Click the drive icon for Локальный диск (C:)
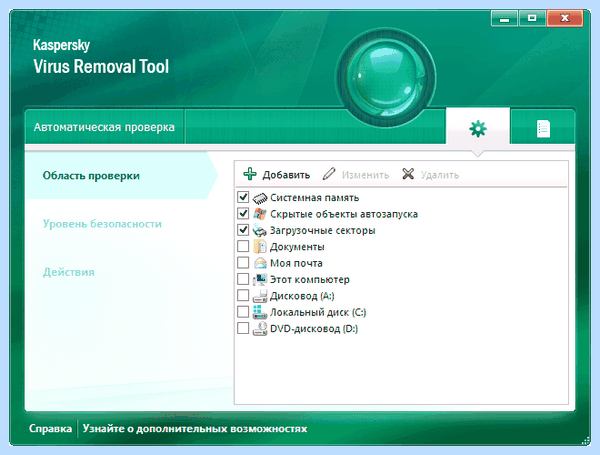600x455 pixels. click(260, 312)
